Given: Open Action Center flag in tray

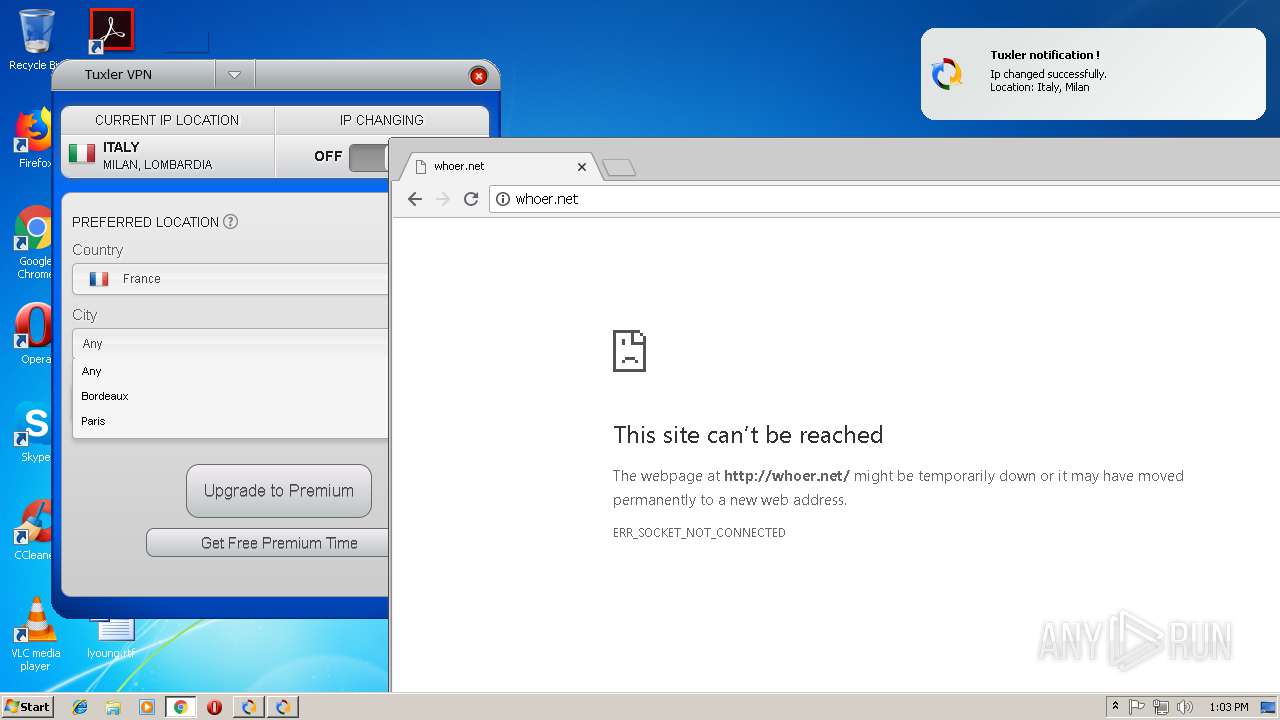Looking at the screenshot, I should [x=1137, y=707].
